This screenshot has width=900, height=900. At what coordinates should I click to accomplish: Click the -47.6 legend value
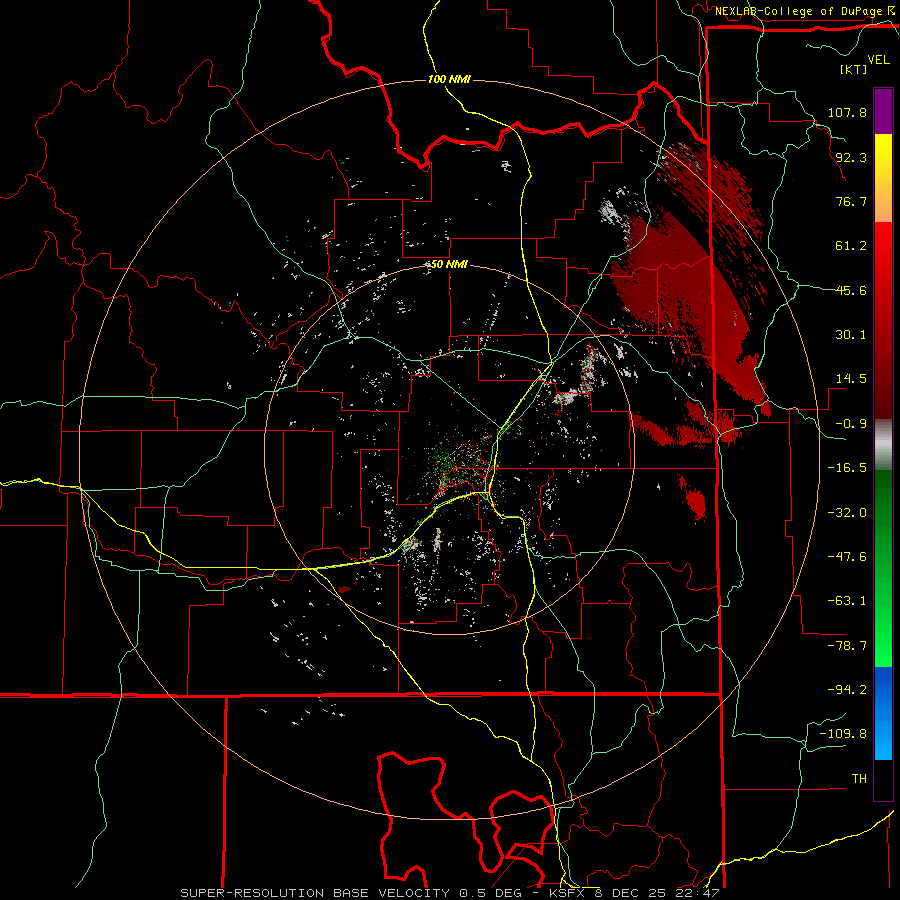click(847, 557)
